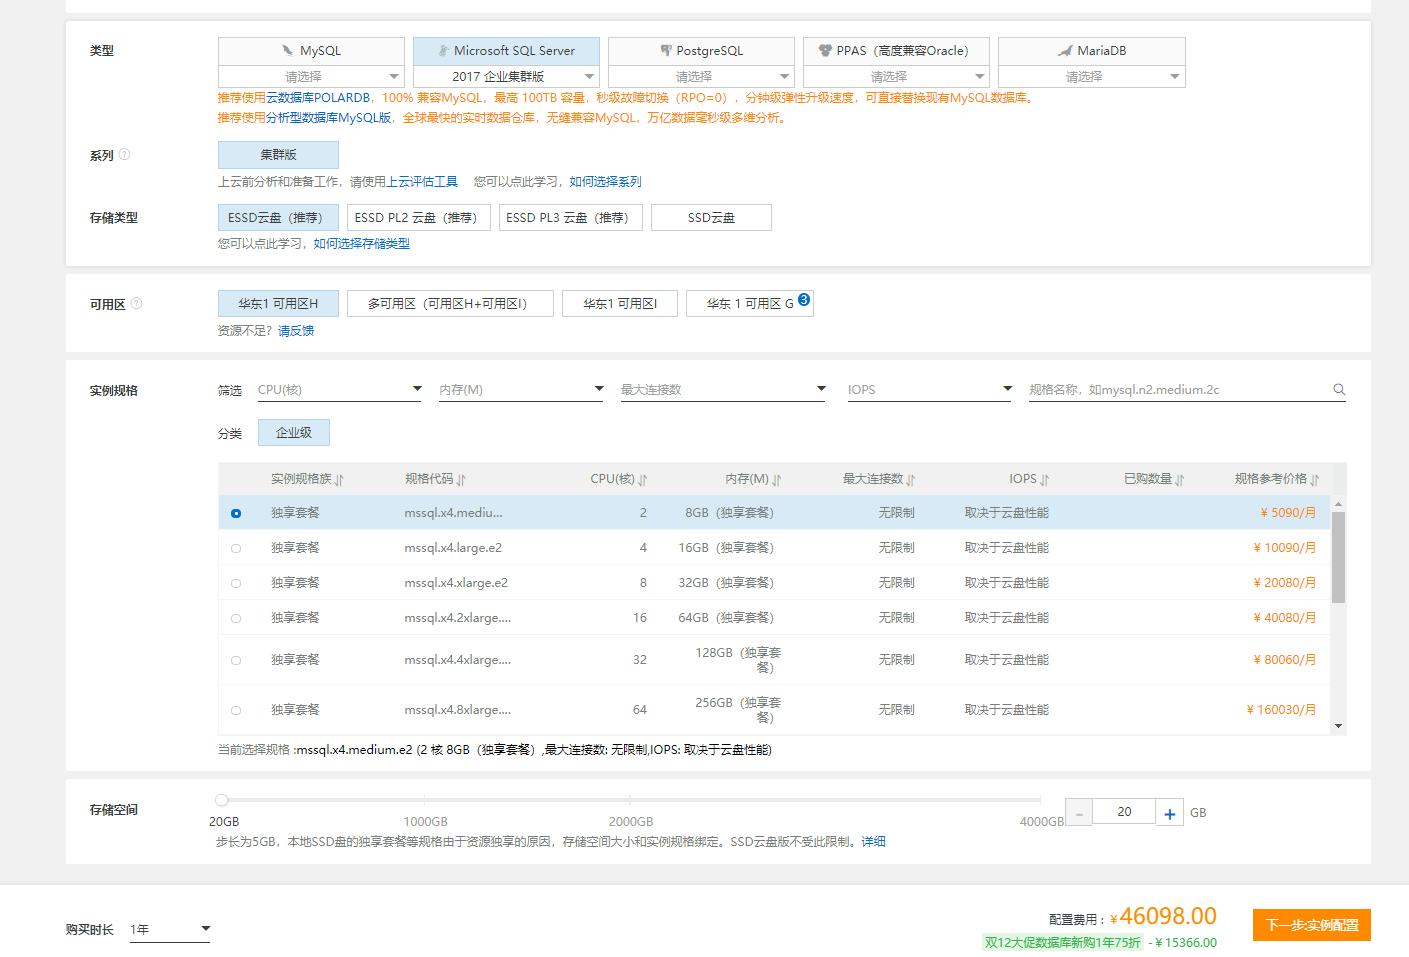
Task: Choose ESSD PL3 云盘 storage type
Action: tap(570, 217)
